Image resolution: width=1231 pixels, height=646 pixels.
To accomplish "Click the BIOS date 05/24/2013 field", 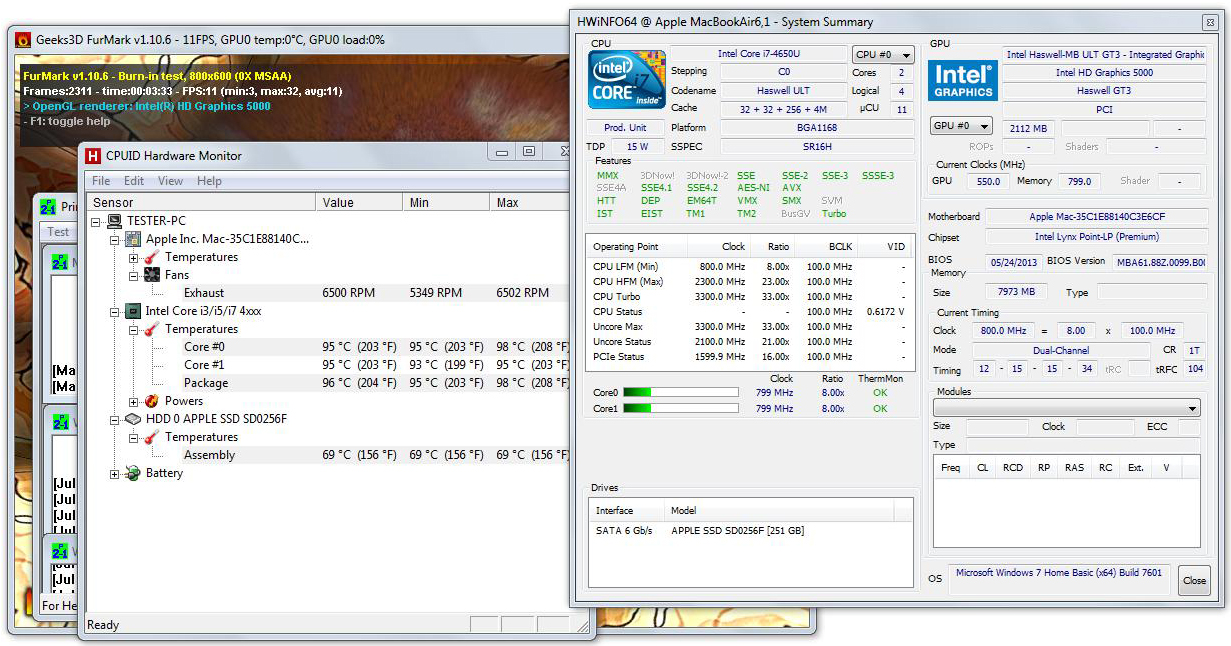I will (x=1013, y=262).
